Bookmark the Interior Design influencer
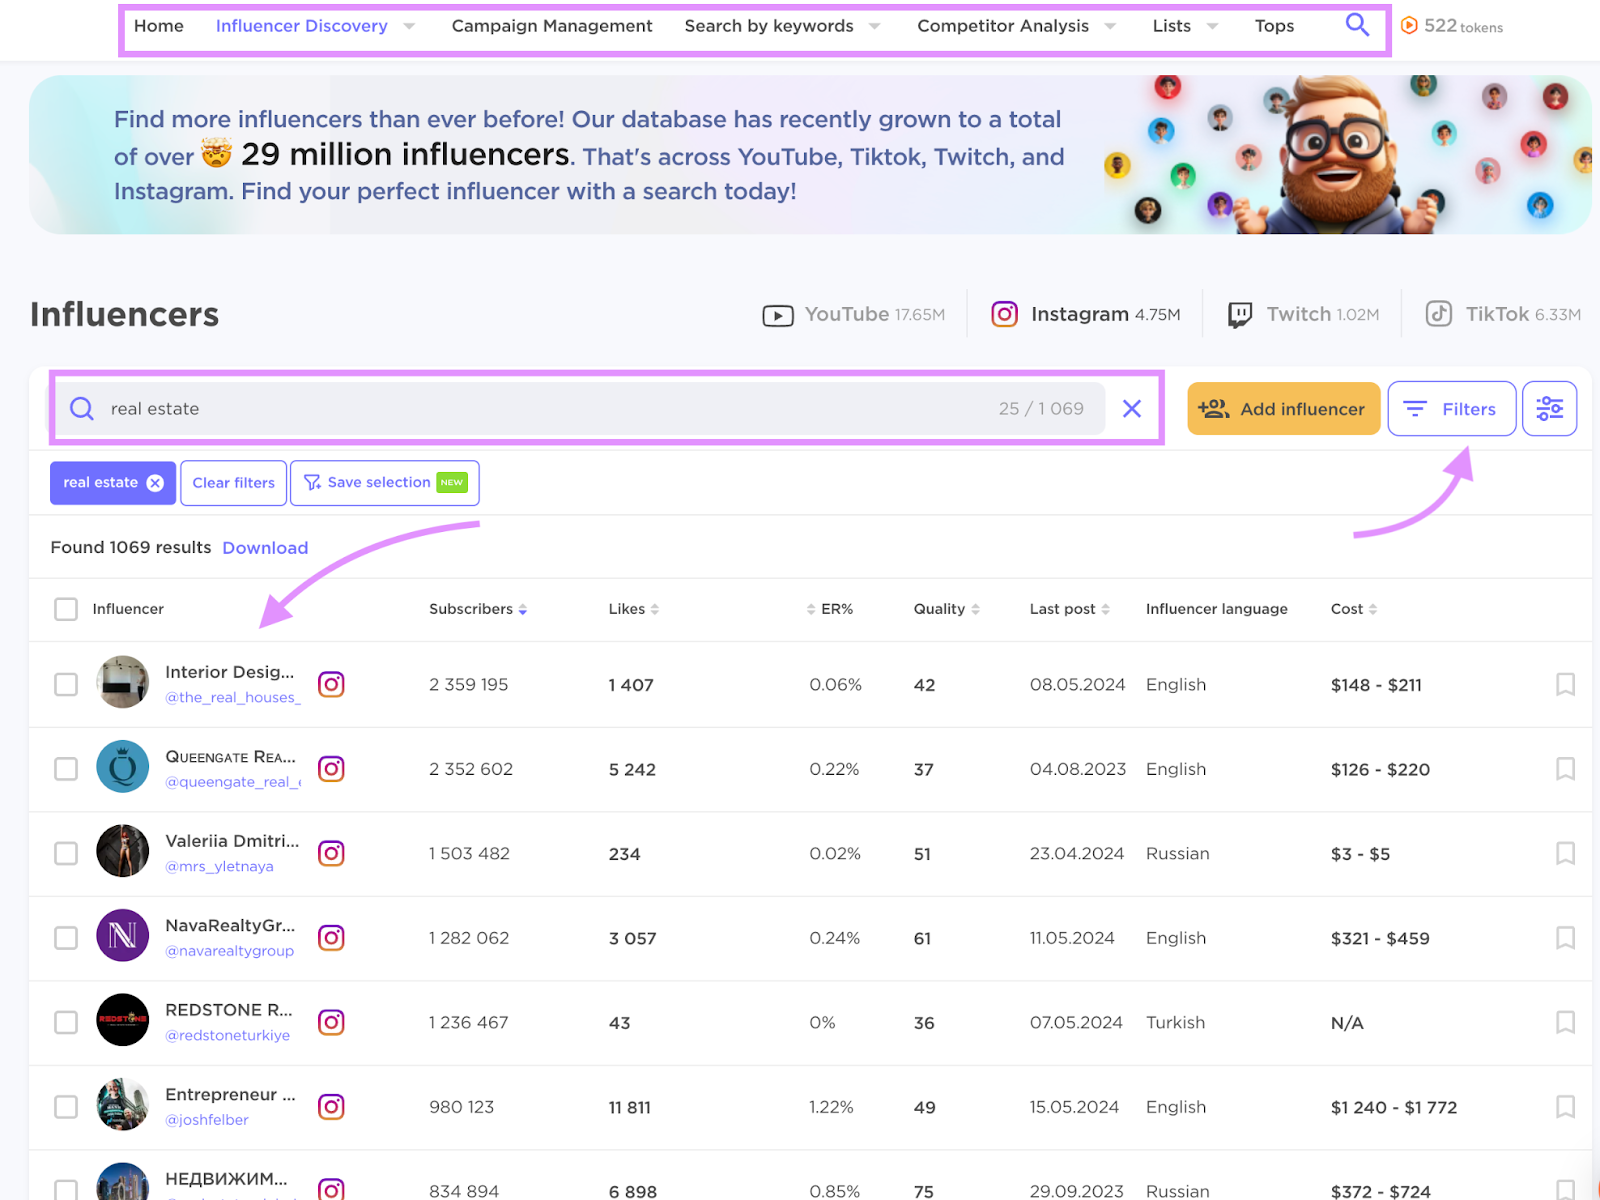 tap(1565, 684)
